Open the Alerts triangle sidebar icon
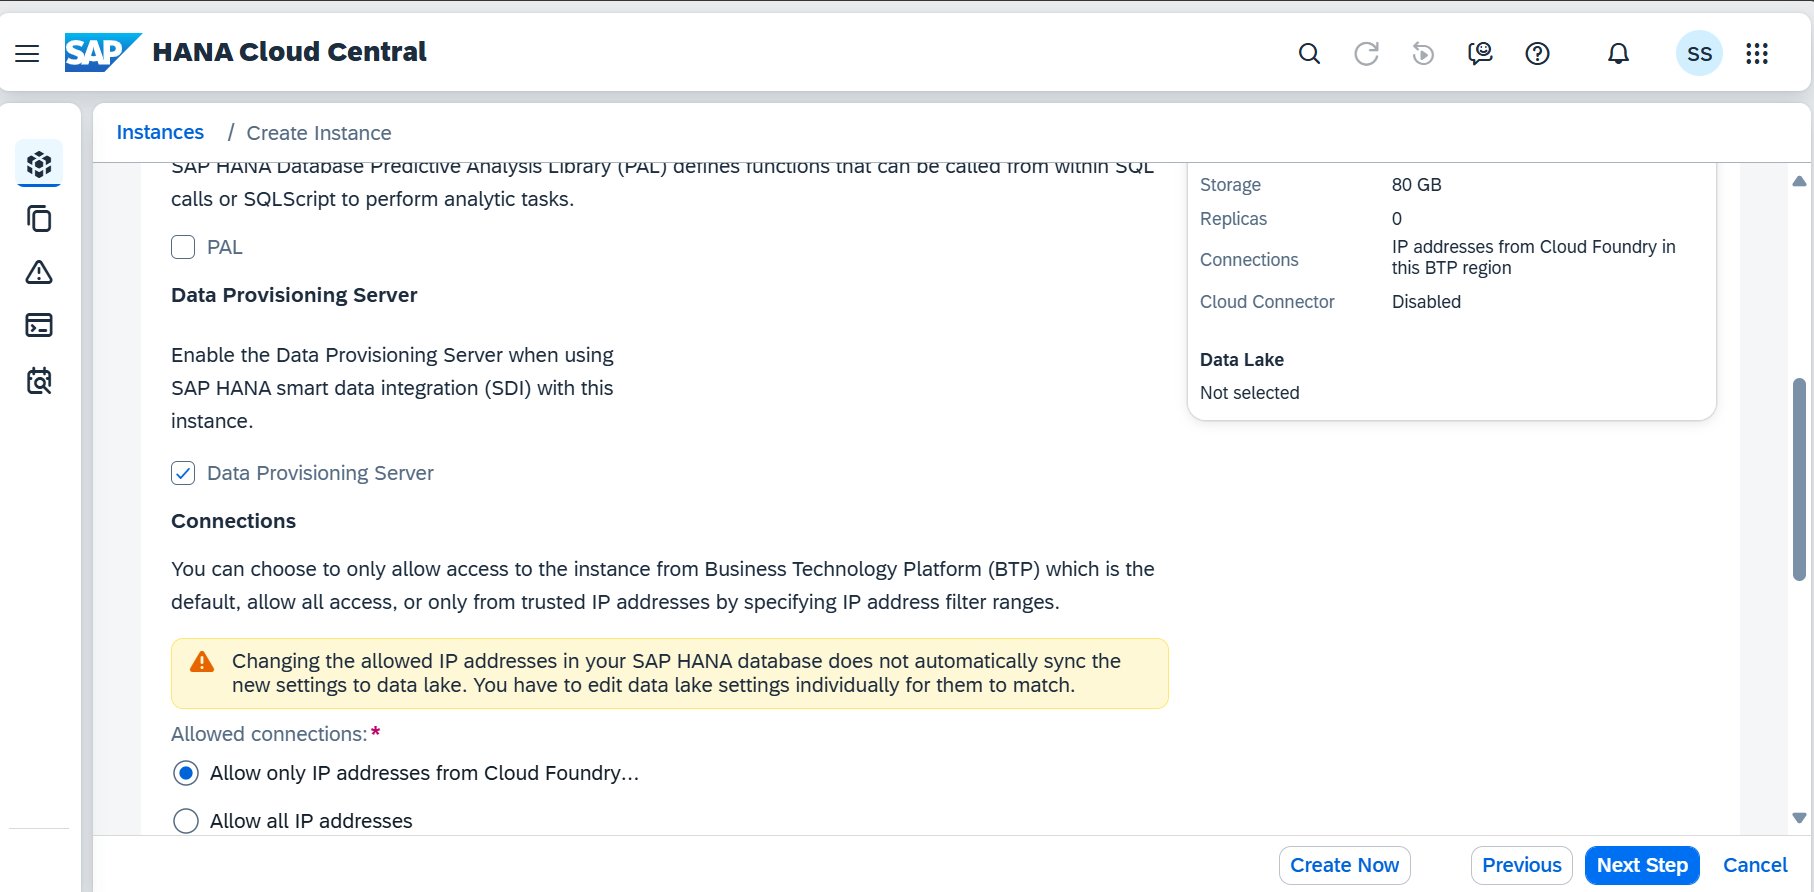This screenshot has width=1814, height=892. tap(39, 272)
